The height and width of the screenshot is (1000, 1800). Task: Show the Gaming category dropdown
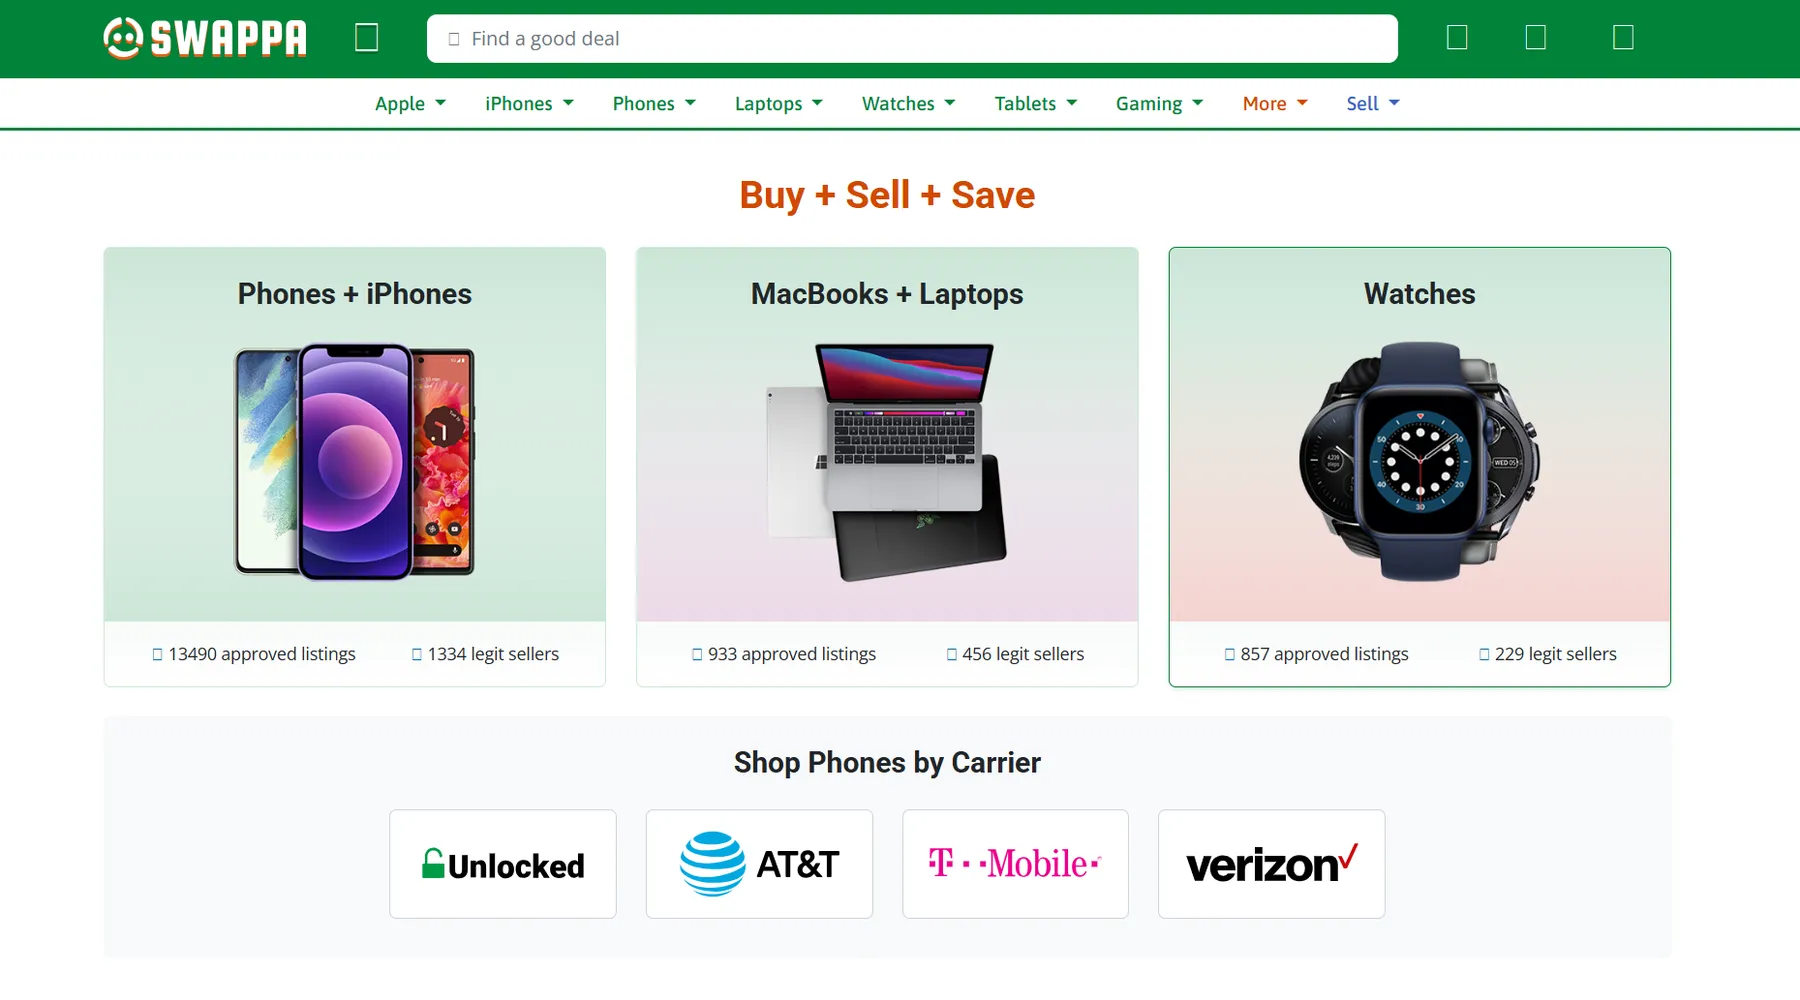1159,104
